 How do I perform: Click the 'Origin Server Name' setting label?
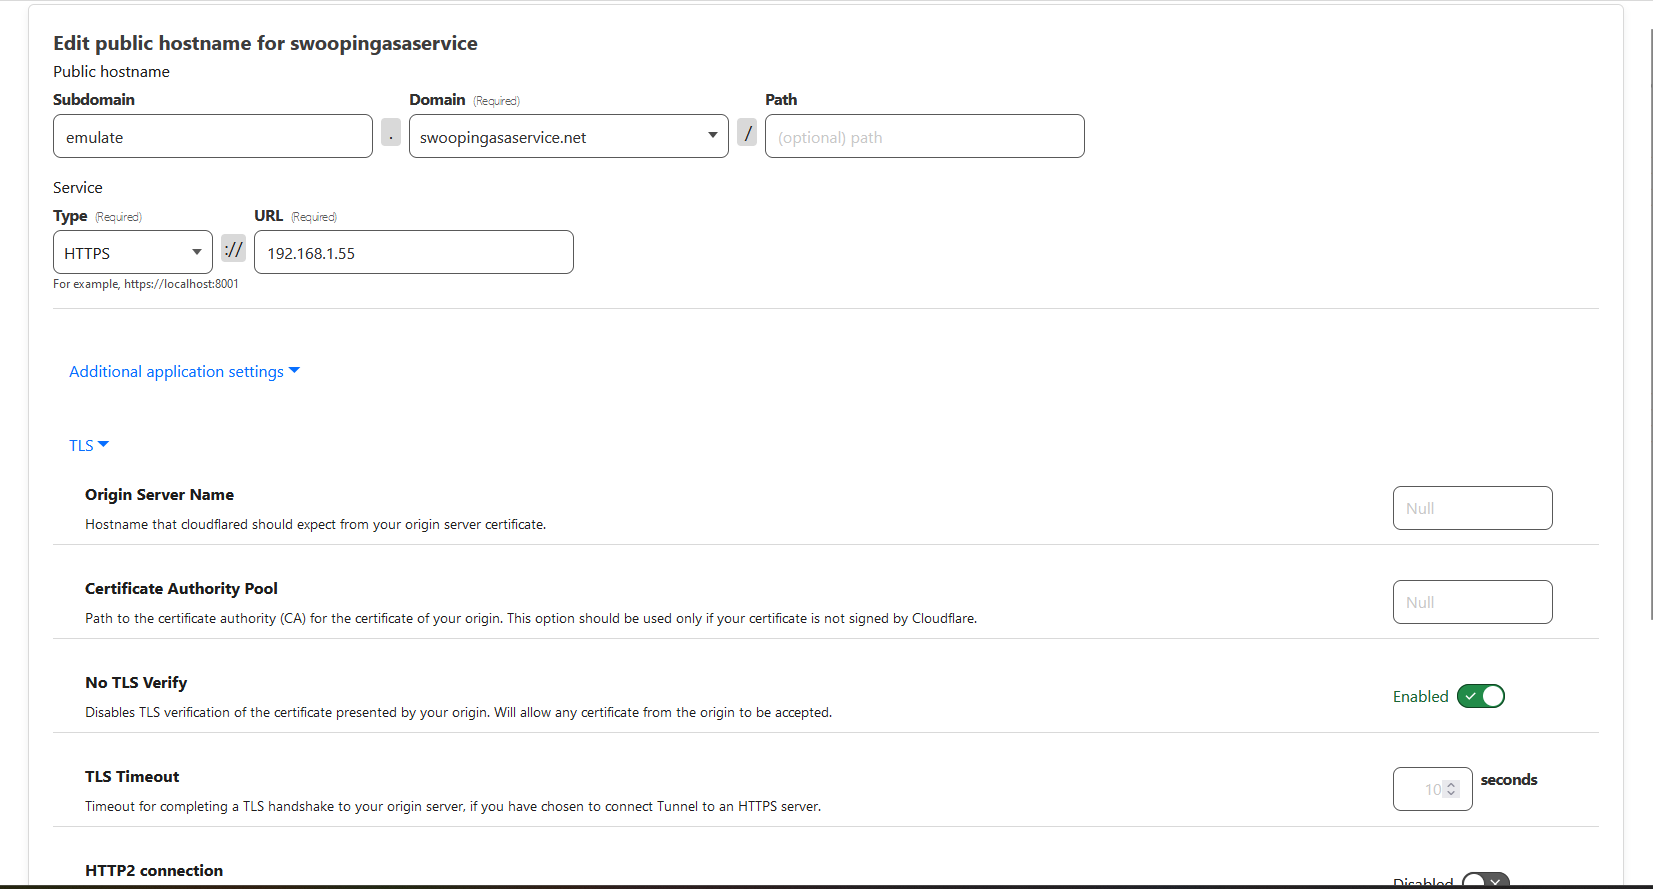tap(159, 494)
